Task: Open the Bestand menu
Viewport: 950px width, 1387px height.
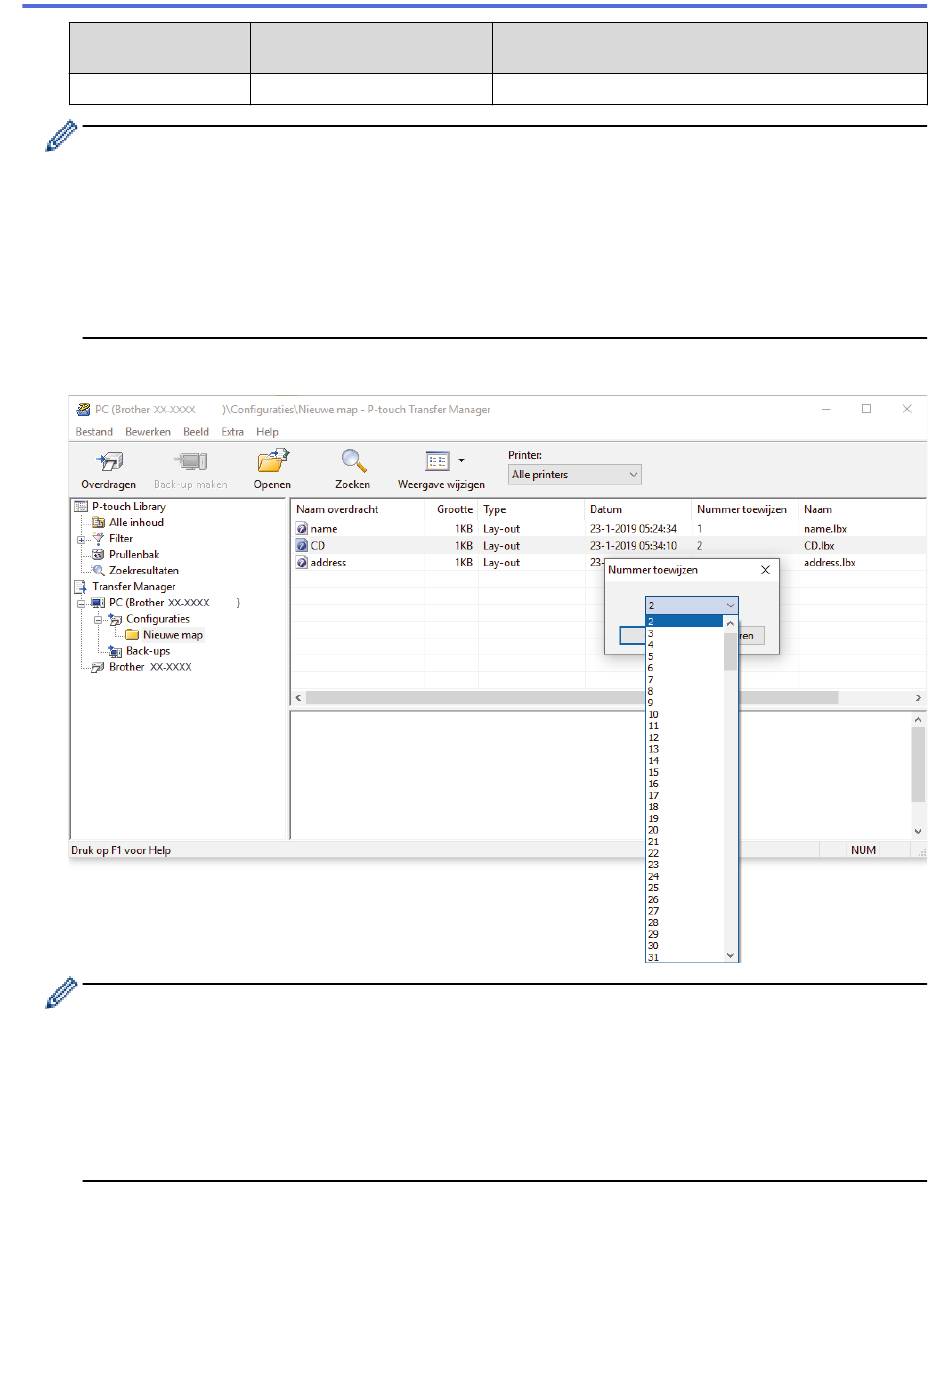Action: [x=94, y=432]
